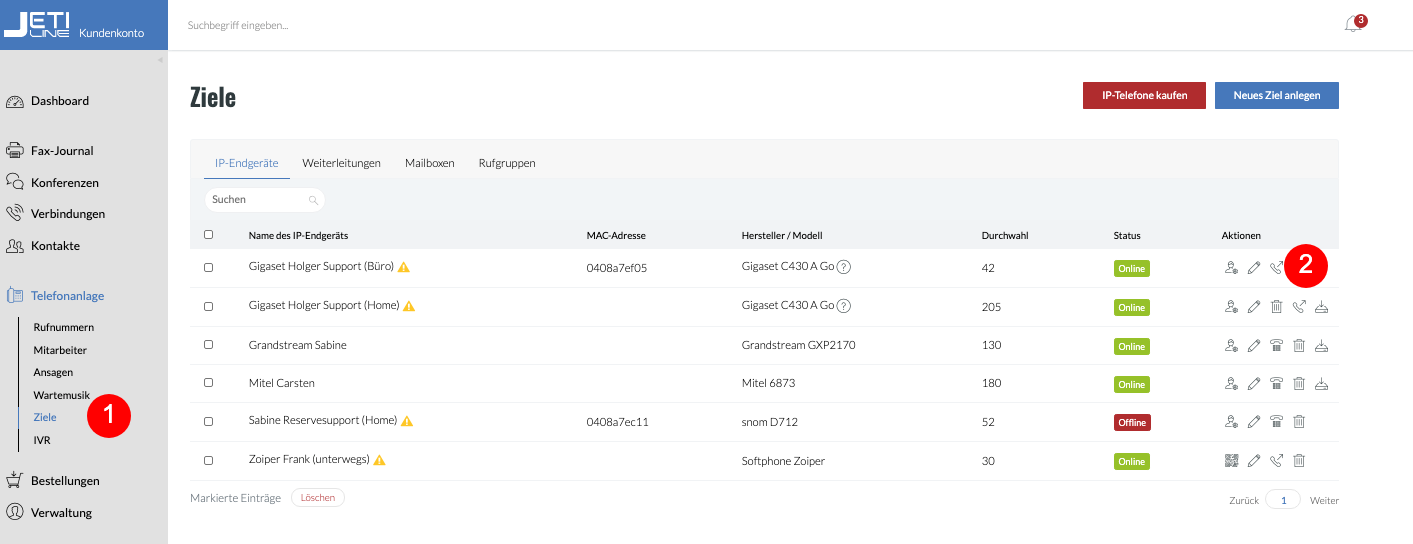Select the Sabine Reservesupport (Home) row checkbox
This screenshot has width=1413, height=544.
point(208,422)
